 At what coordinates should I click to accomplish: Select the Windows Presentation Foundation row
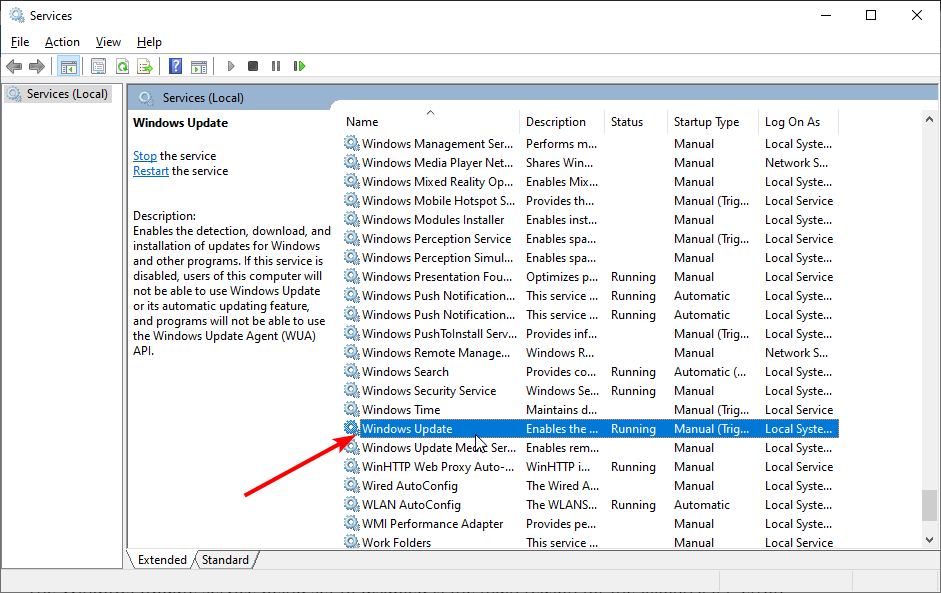pos(591,277)
